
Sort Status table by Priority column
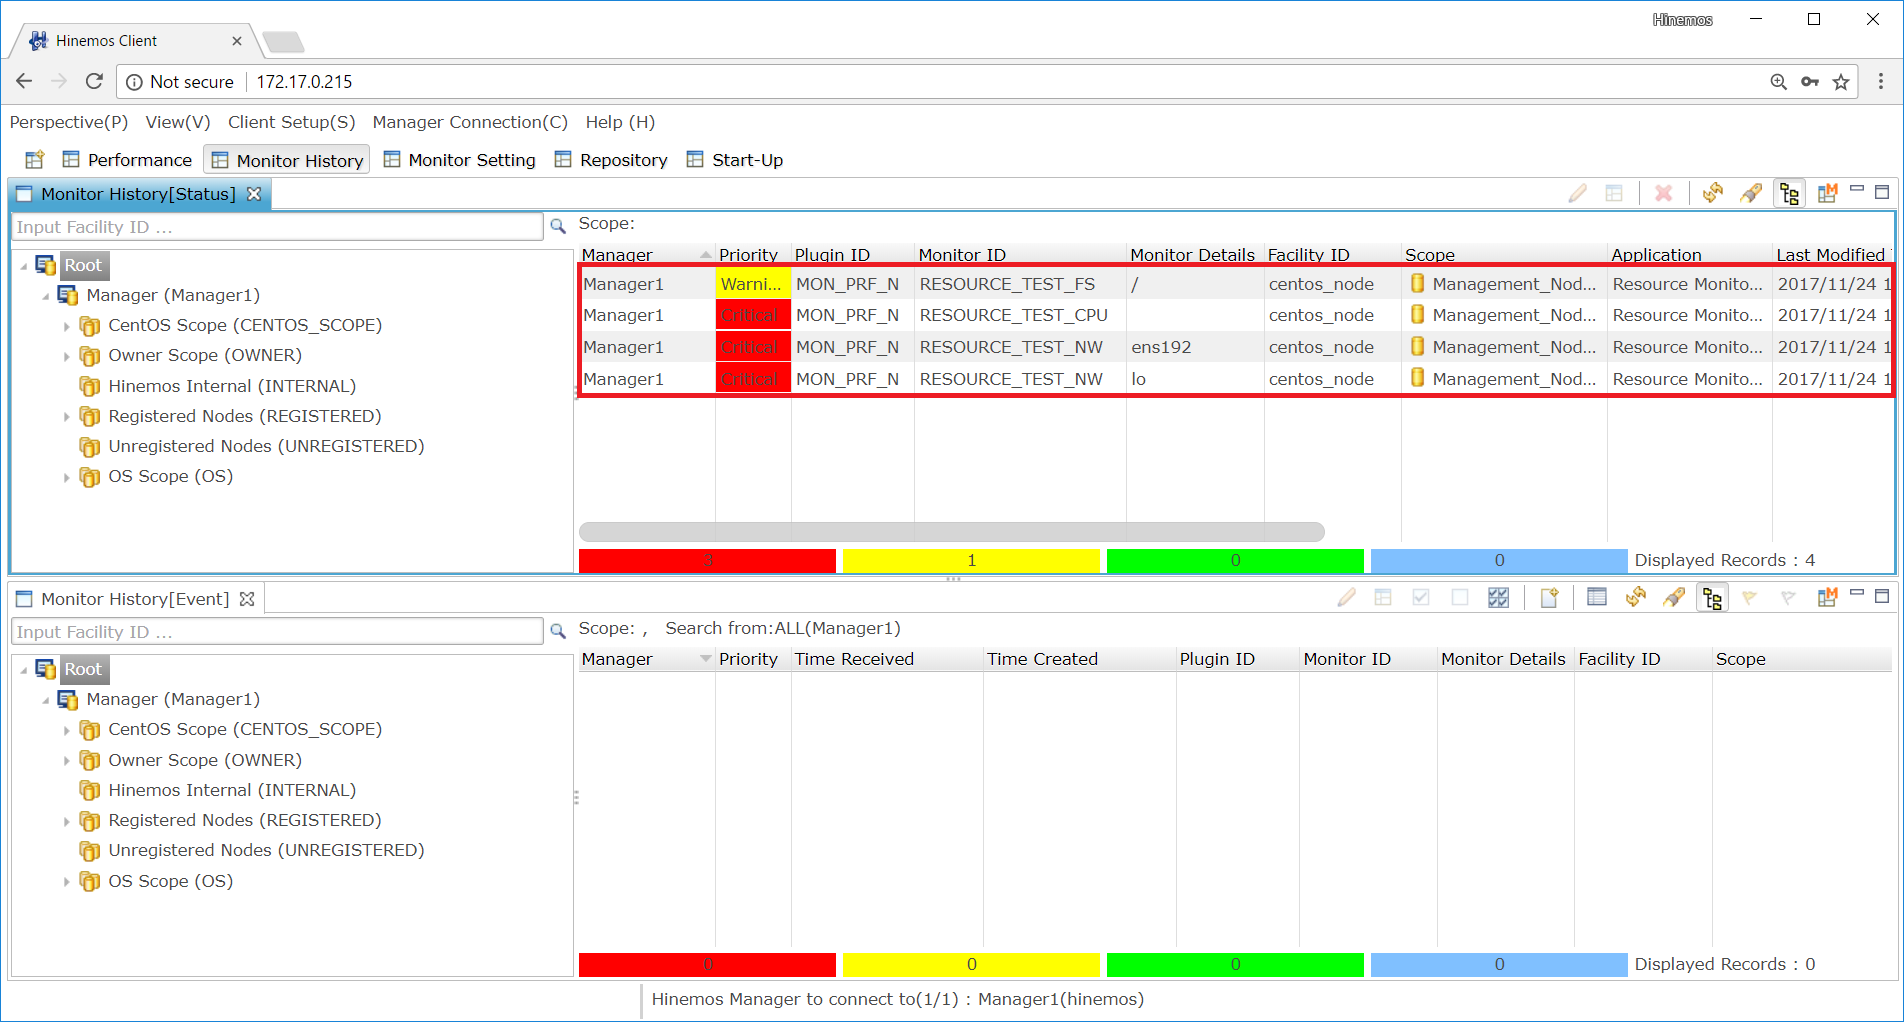(x=752, y=255)
